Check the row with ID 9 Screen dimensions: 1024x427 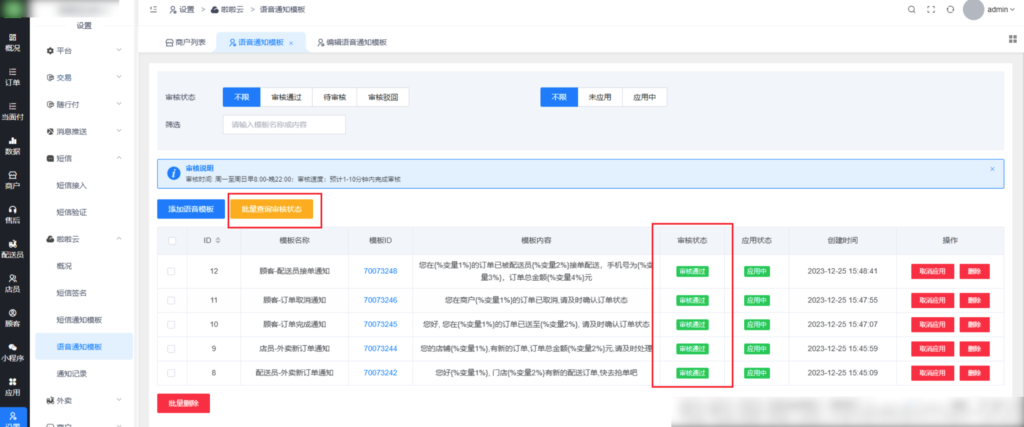point(171,349)
